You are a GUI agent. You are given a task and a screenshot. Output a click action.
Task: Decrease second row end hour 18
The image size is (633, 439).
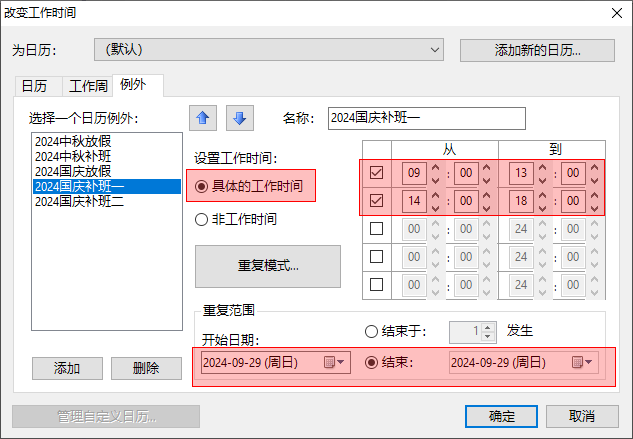[x=542, y=207]
